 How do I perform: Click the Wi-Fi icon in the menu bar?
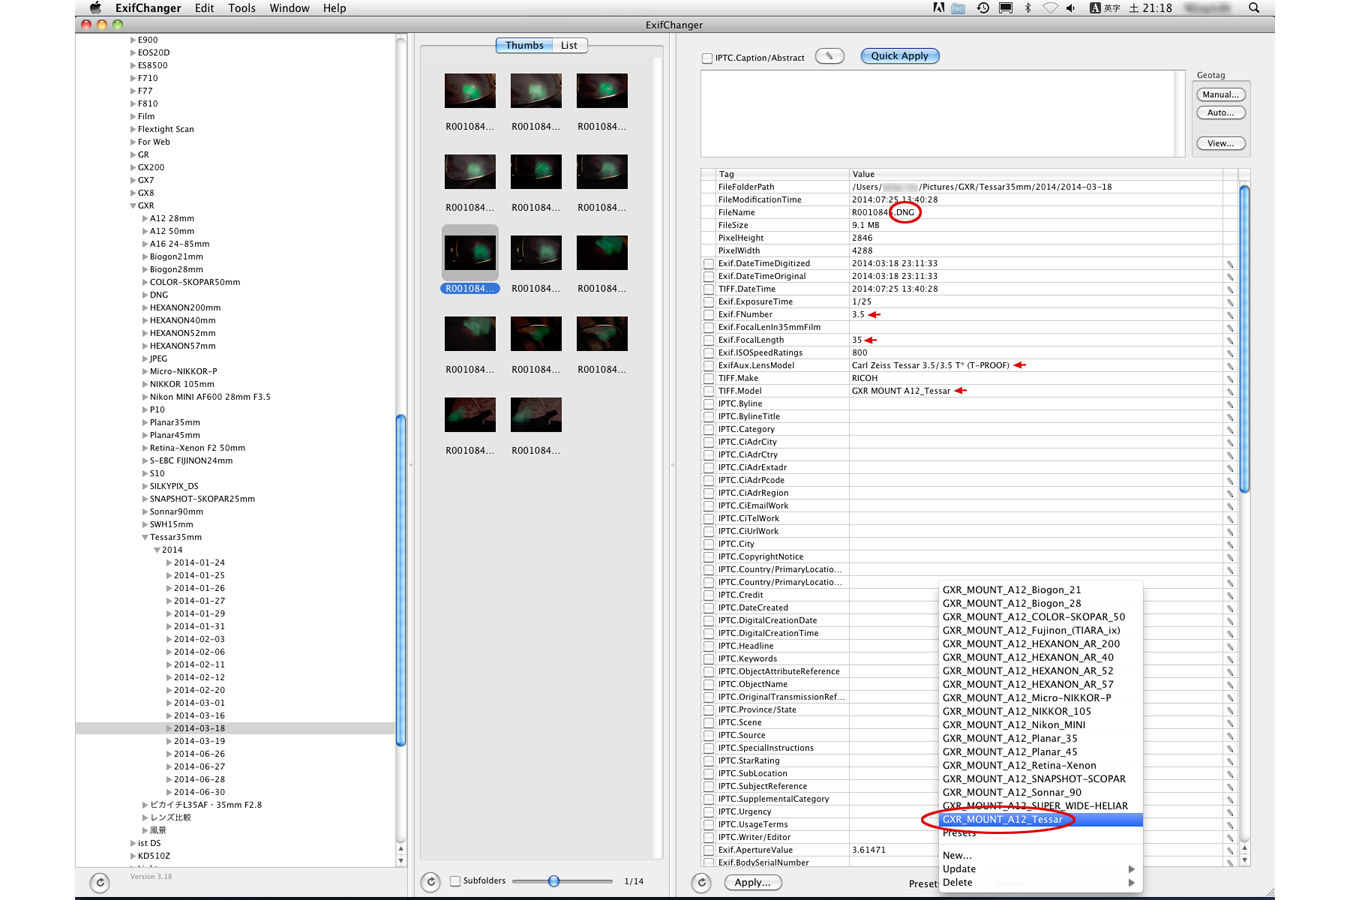[x=1049, y=8]
